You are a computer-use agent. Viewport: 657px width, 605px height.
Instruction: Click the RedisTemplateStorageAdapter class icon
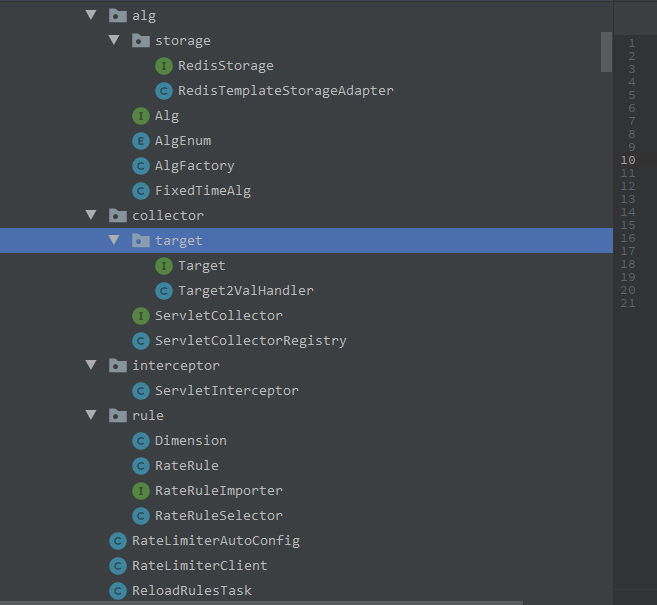(x=163, y=91)
